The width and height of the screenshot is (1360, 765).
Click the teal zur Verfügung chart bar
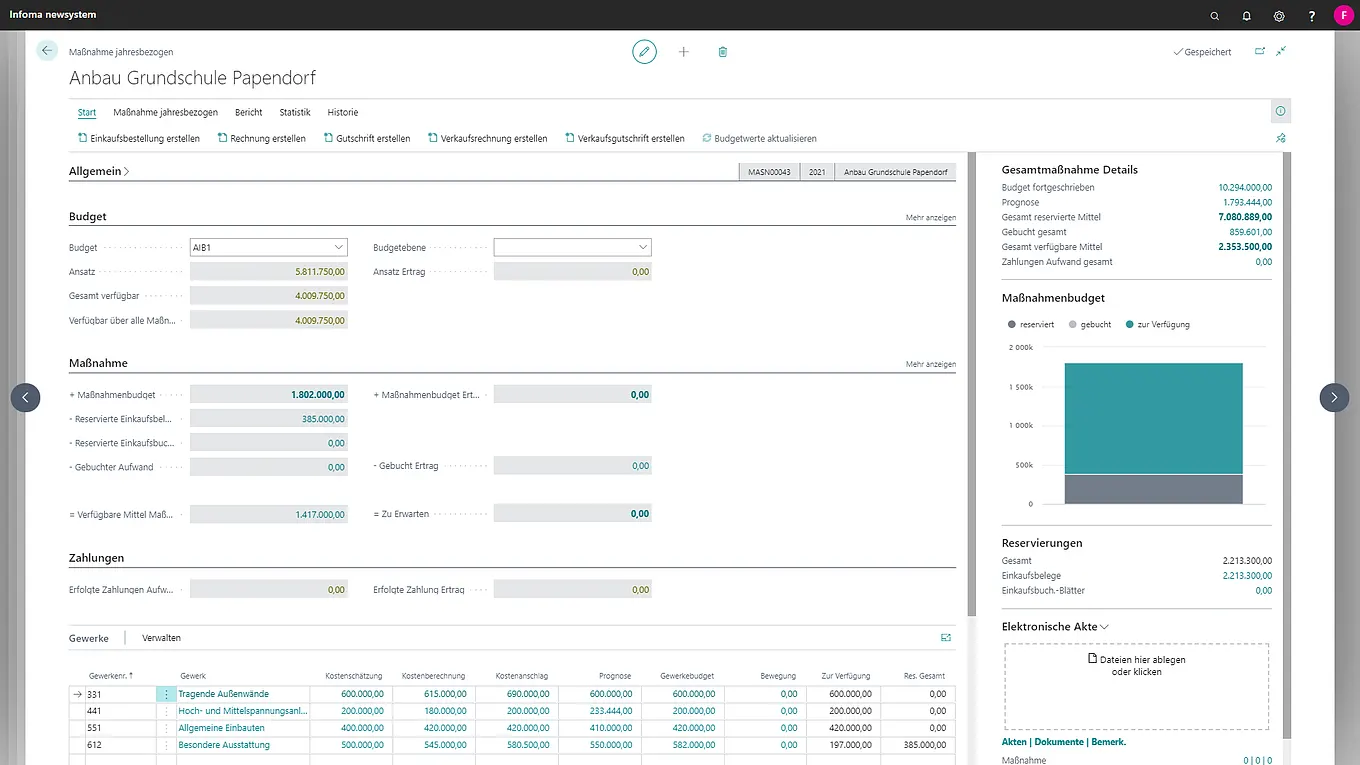tap(1153, 418)
